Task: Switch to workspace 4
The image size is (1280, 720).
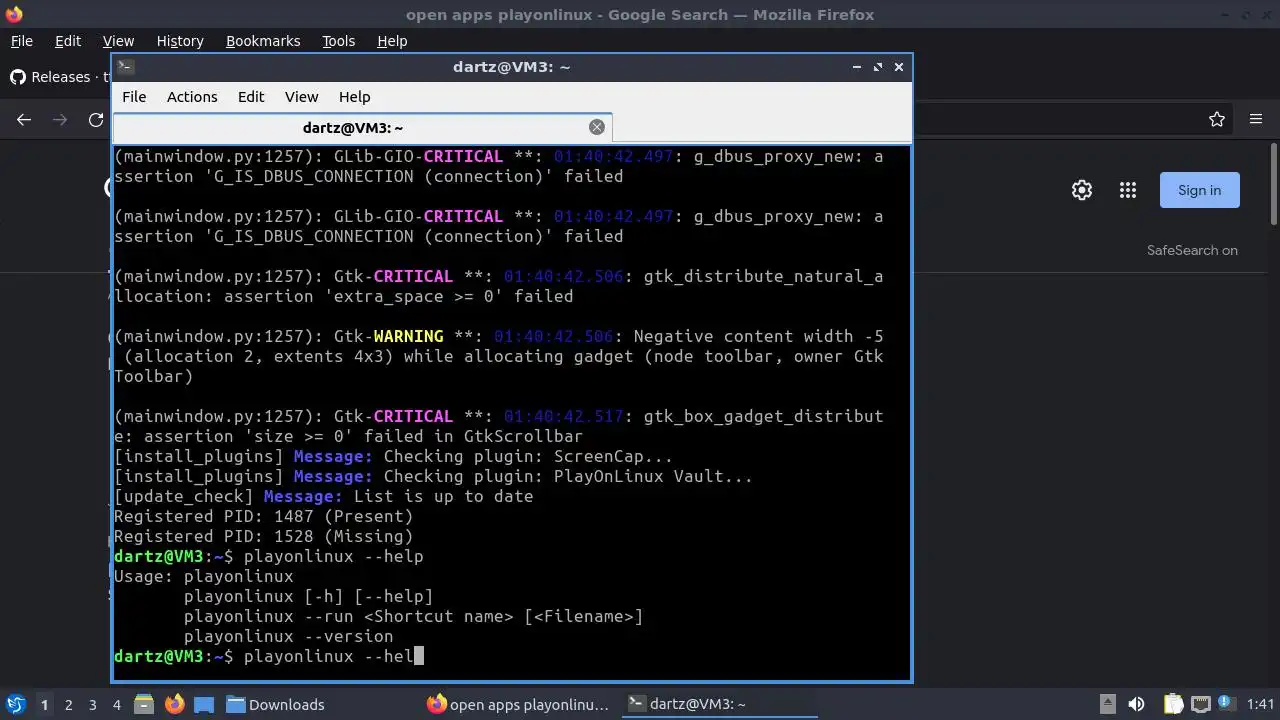Action: 116,705
